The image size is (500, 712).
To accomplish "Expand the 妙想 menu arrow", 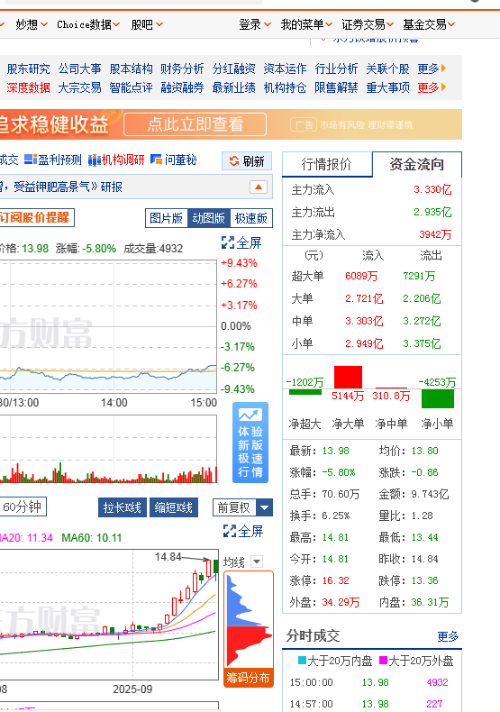I will pos(44,25).
